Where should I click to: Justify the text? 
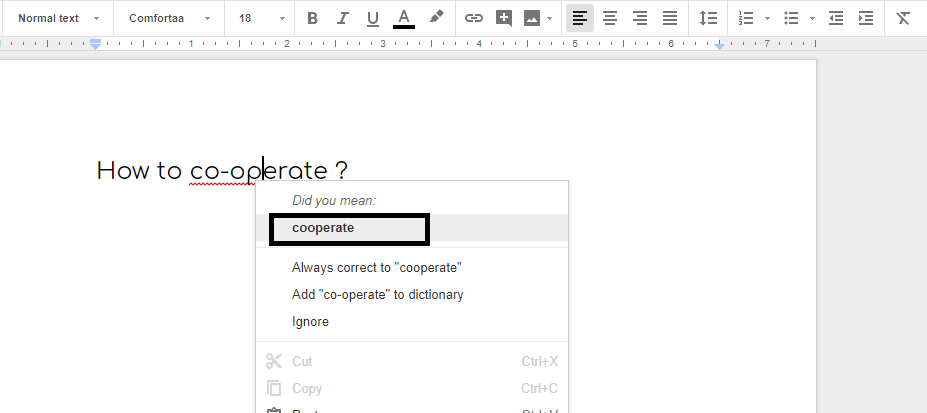[670, 18]
